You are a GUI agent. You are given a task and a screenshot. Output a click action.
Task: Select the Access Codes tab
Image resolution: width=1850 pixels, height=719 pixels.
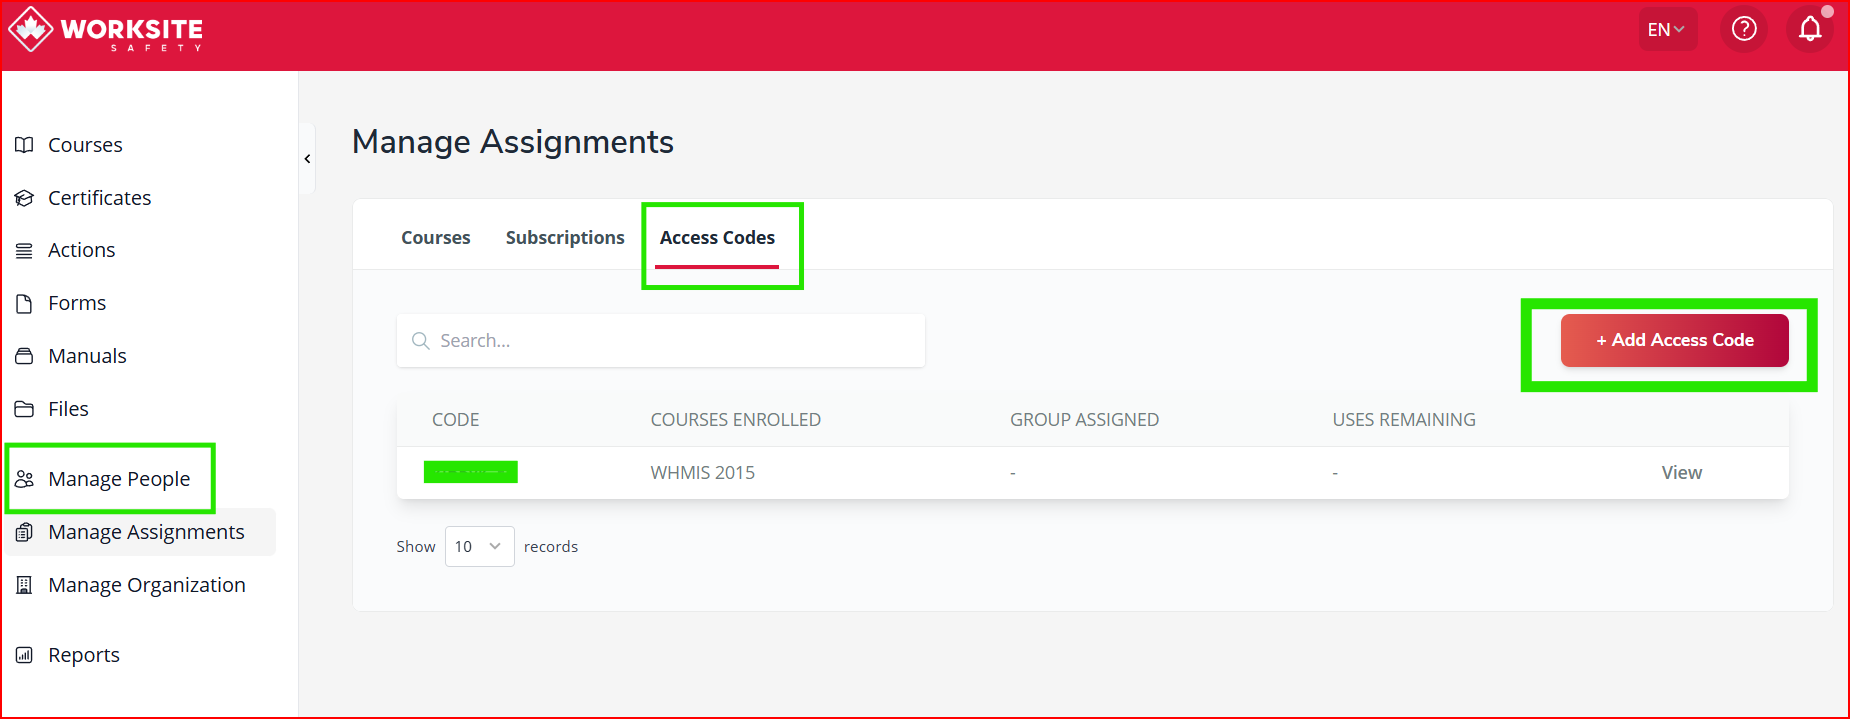pos(717,238)
